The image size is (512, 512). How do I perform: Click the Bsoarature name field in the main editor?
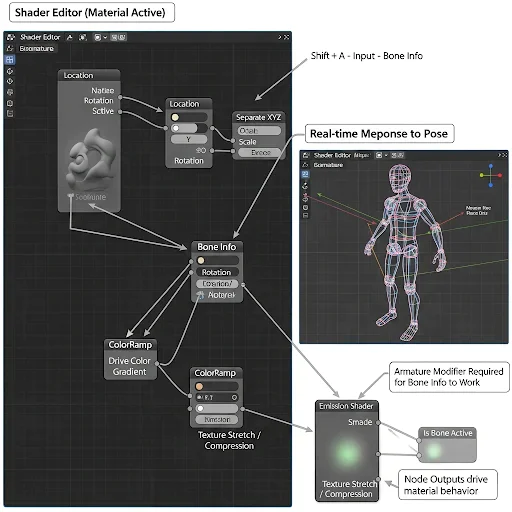tap(37, 49)
